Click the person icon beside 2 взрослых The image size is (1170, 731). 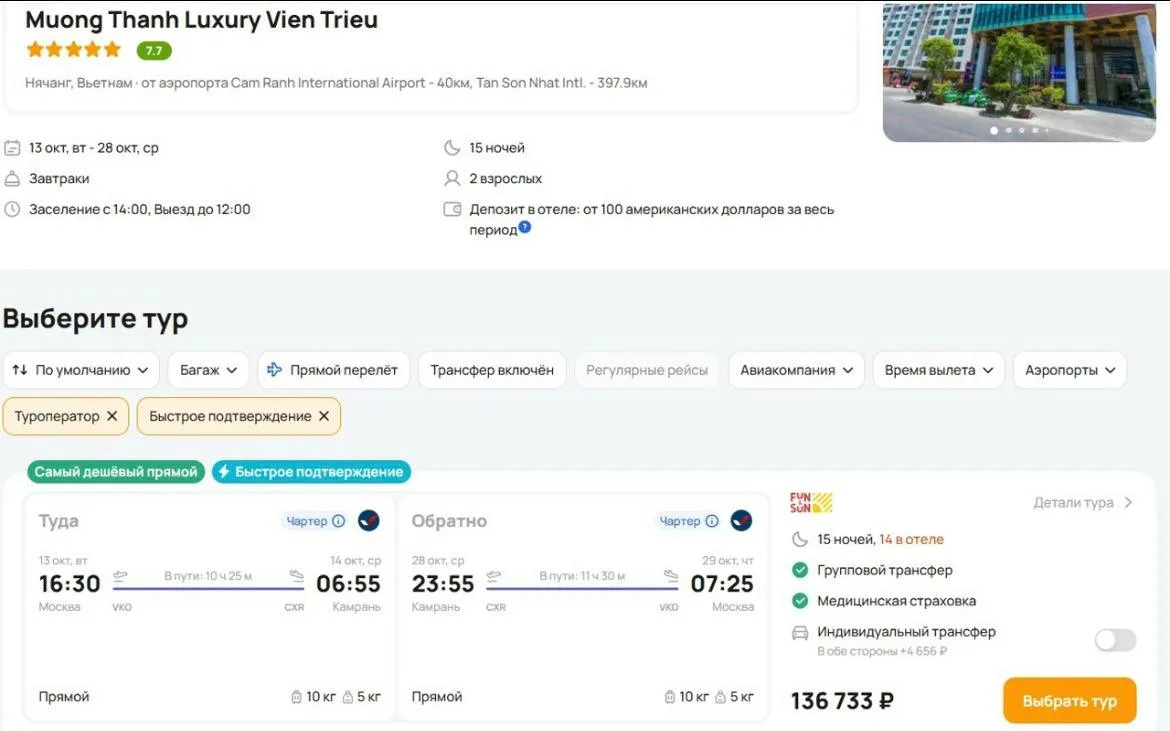pyautogui.click(x=452, y=178)
